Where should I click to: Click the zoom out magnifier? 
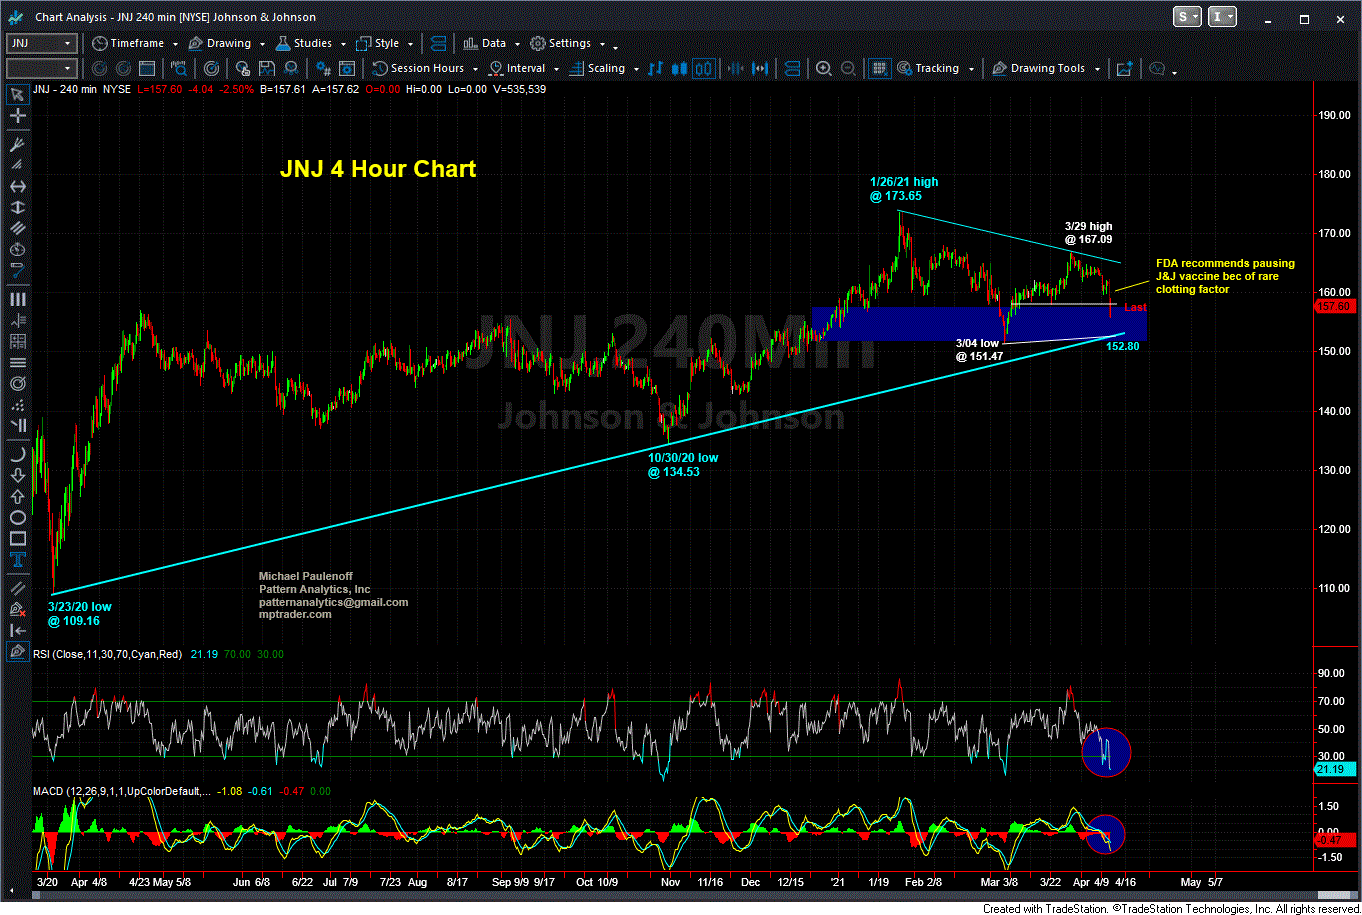click(847, 68)
